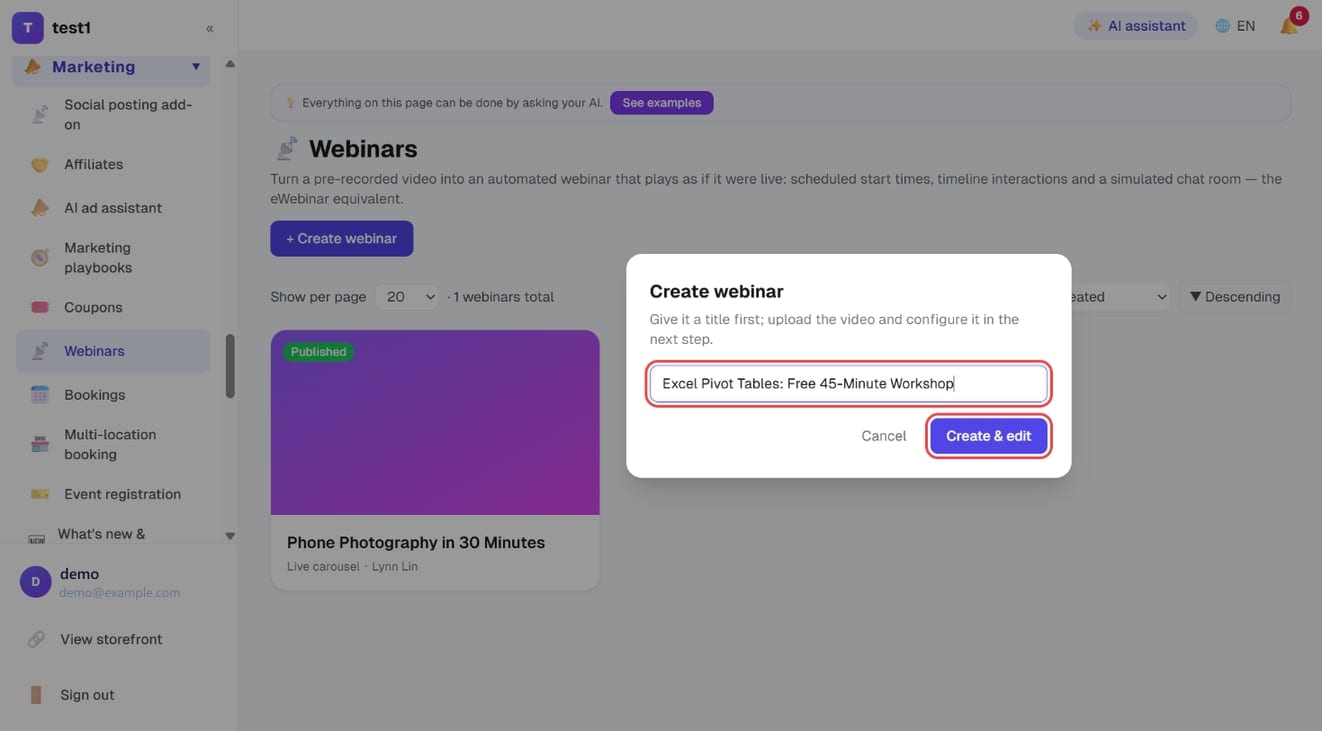The image size is (1322, 731).
Task: Click the Sign out door icon
Action: 36,695
